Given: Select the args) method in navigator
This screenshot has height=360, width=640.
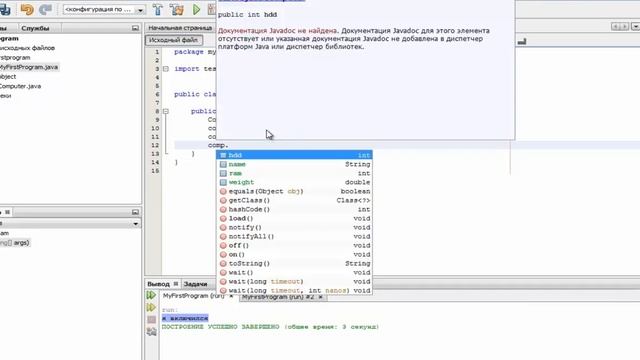Looking at the screenshot, I should pos(15,242).
